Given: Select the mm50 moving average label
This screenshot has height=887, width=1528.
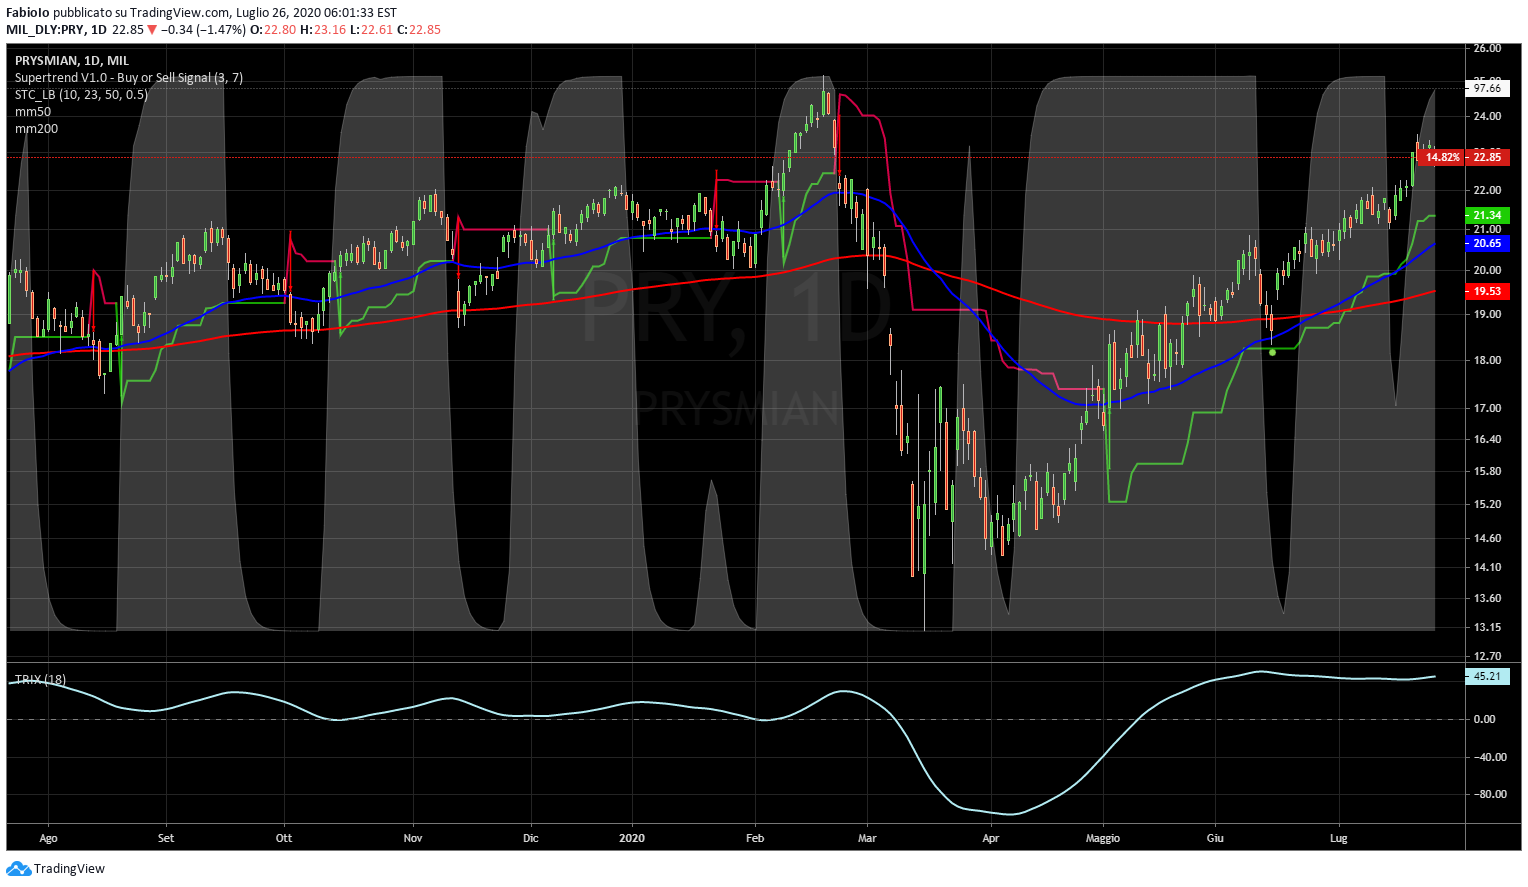Looking at the screenshot, I should click(x=33, y=112).
